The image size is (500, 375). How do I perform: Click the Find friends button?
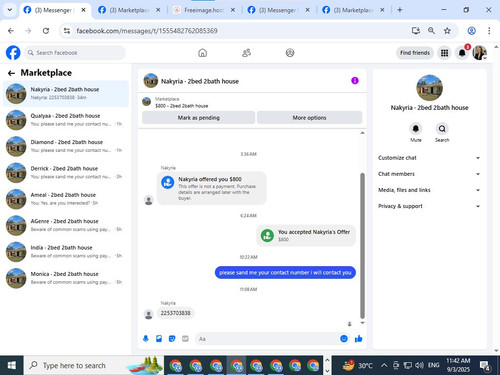(x=415, y=53)
